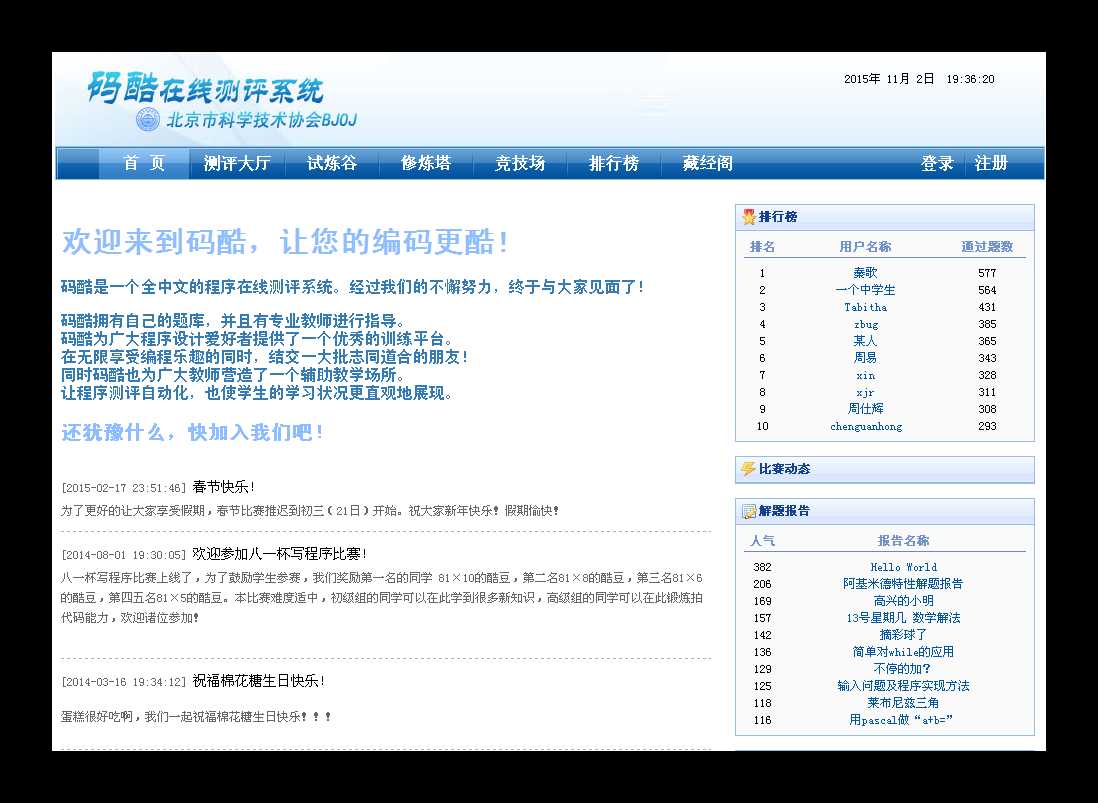Click the lightning icon beside 比赛动态 header
The image size is (1098, 803).
click(x=748, y=470)
